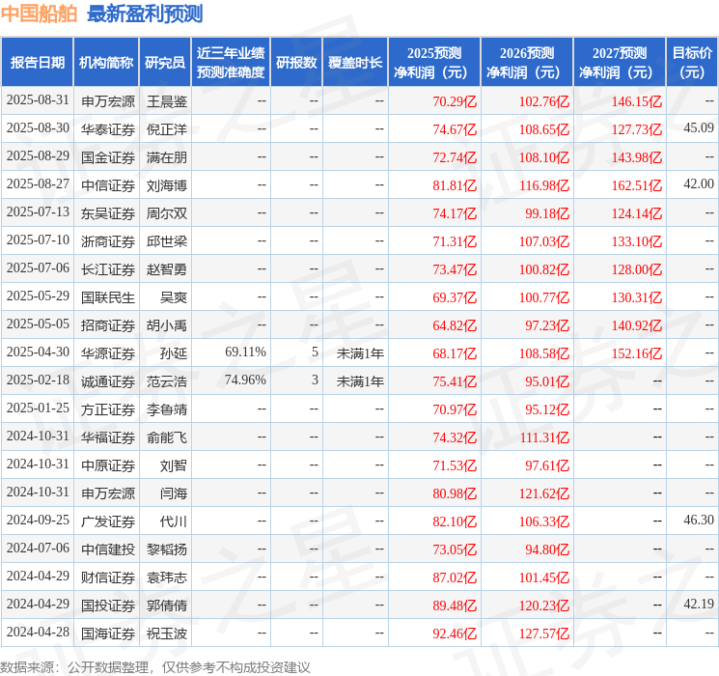This screenshot has width=719, height=676.
Task: Click analyst name 满在朋
Action: (x=166, y=157)
